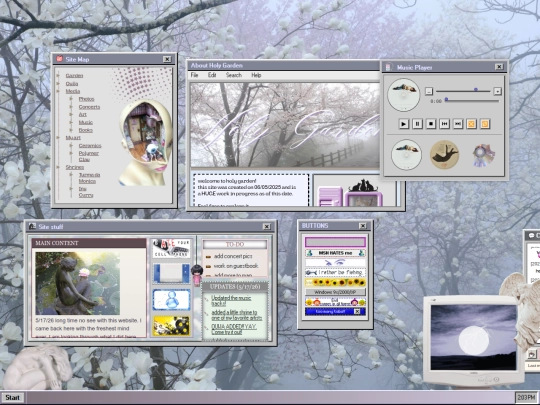This screenshot has width=540, height=405.
Task: Toggle the orange shuffle button
Action: (471, 124)
